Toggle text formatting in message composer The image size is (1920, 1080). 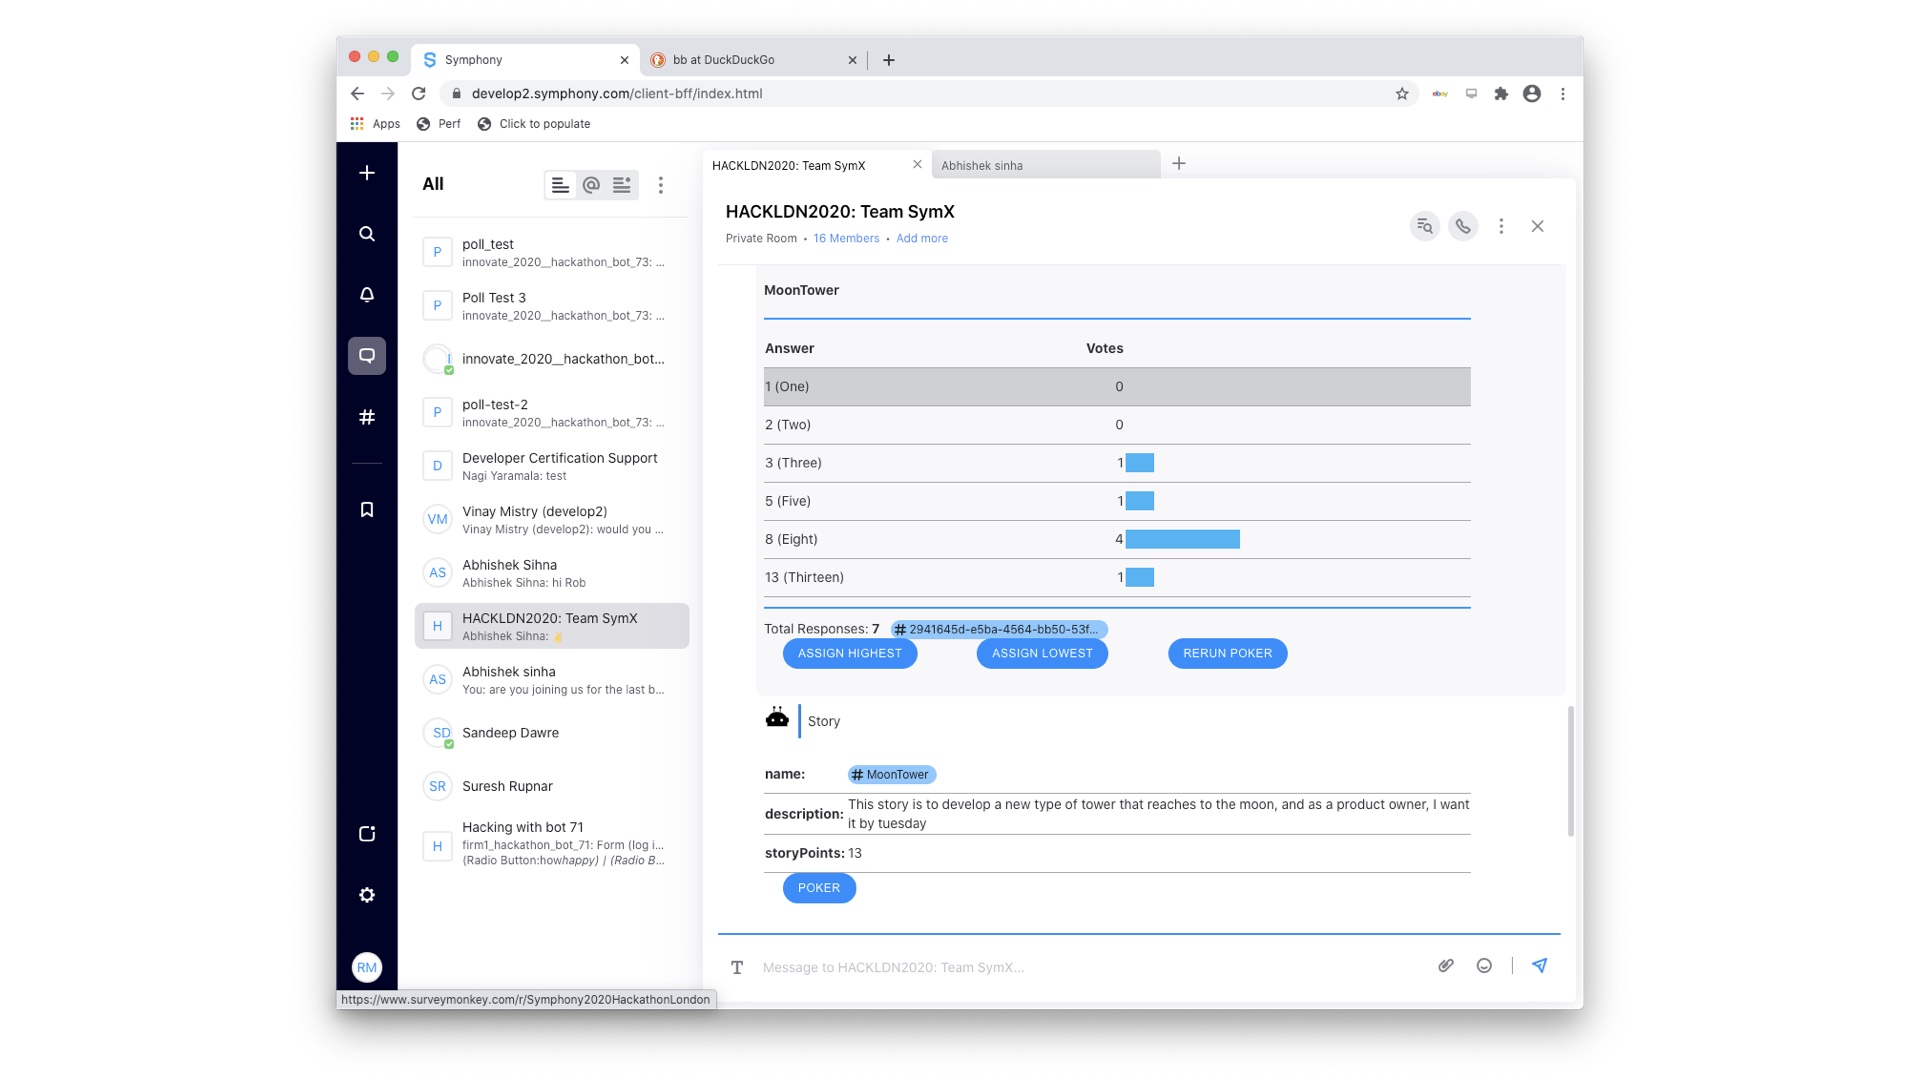tap(737, 967)
